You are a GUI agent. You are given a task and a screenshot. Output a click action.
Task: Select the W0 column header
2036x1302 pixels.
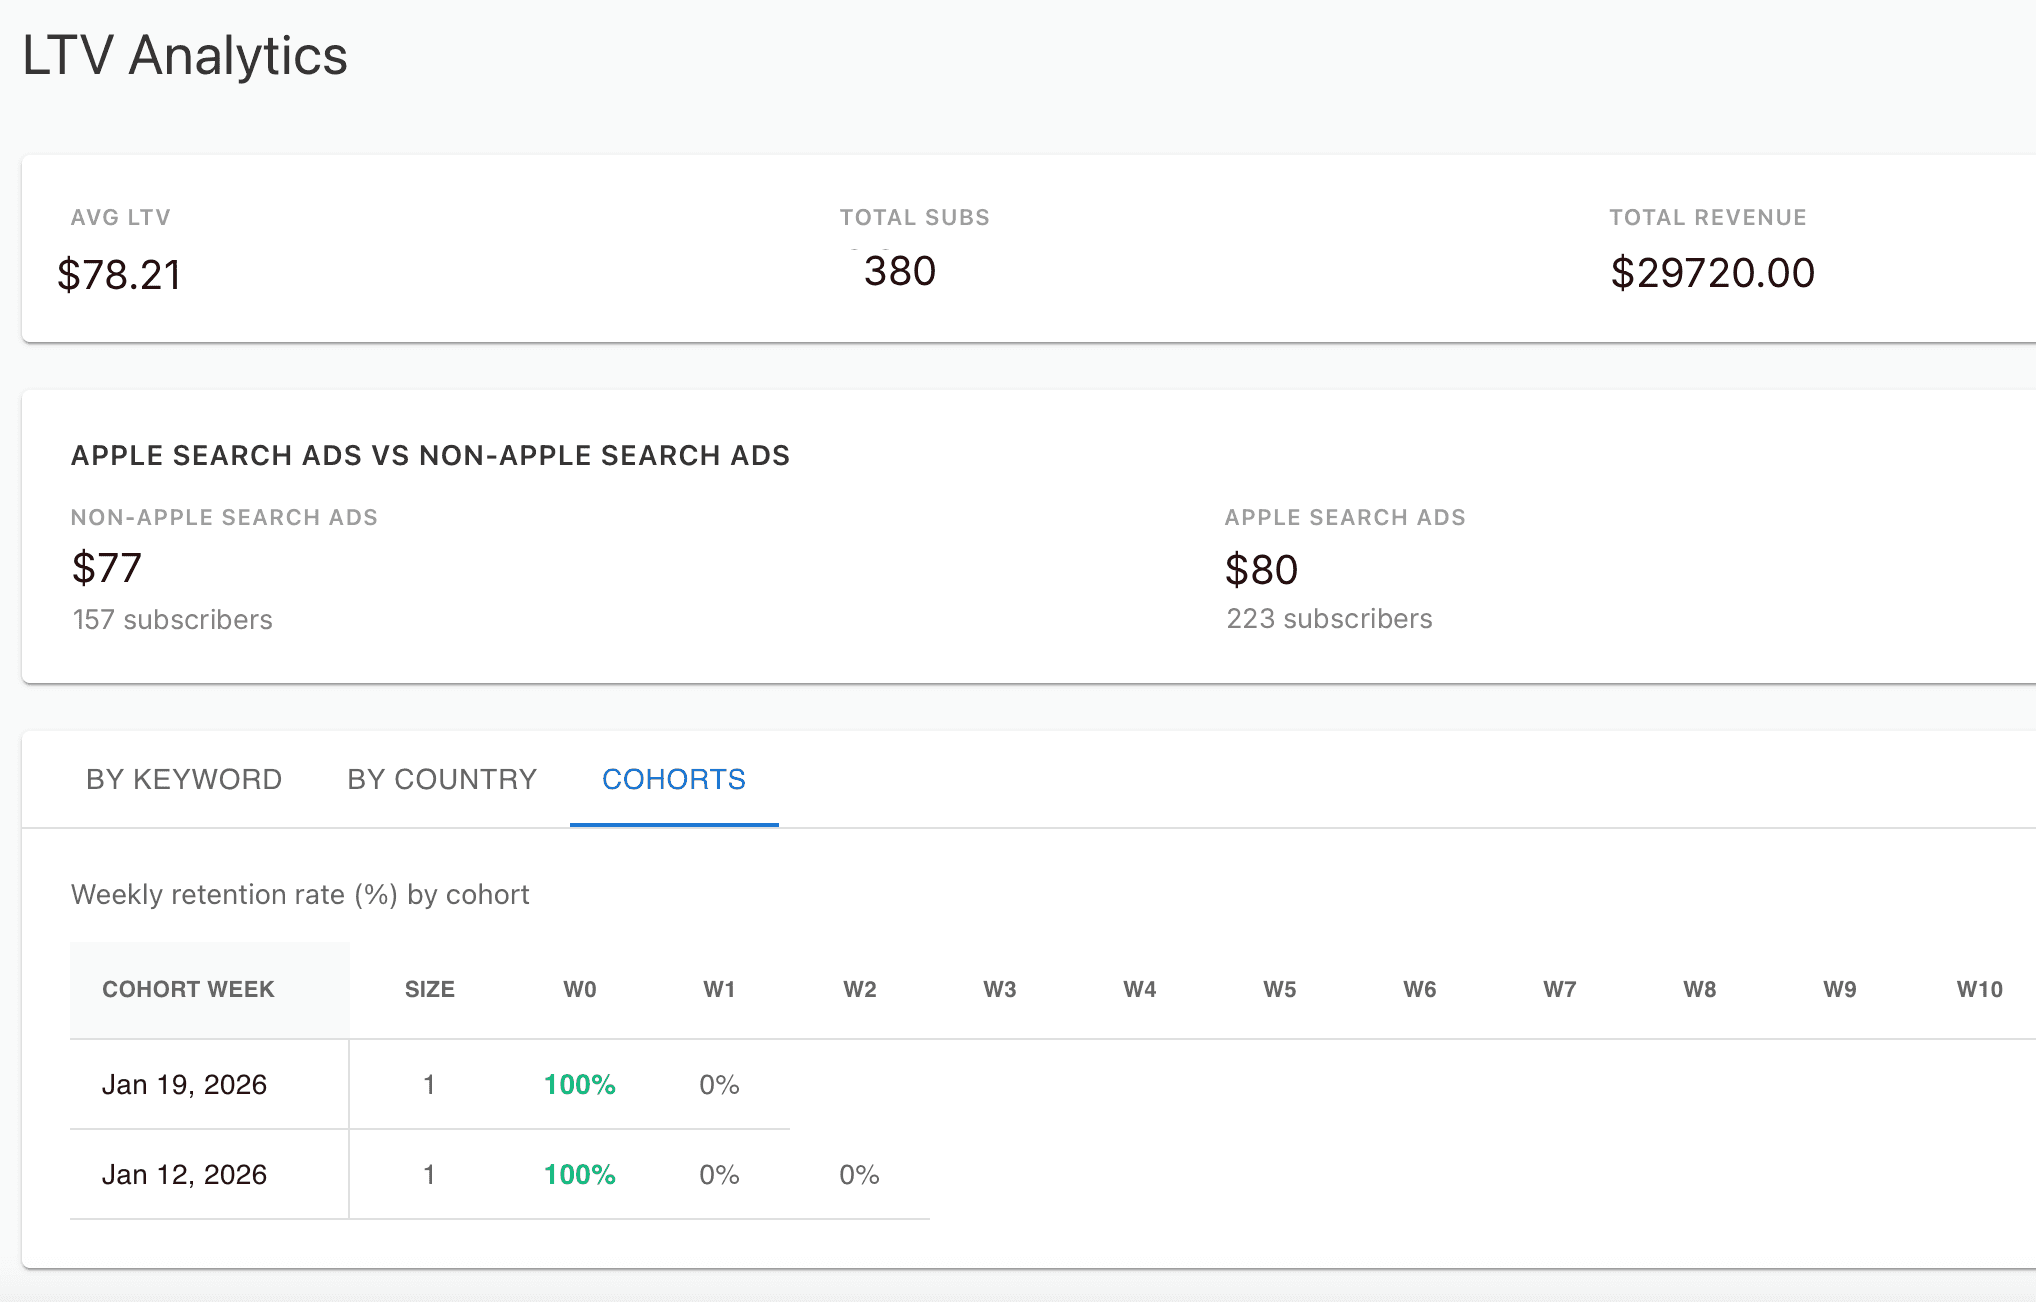[x=578, y=989]
